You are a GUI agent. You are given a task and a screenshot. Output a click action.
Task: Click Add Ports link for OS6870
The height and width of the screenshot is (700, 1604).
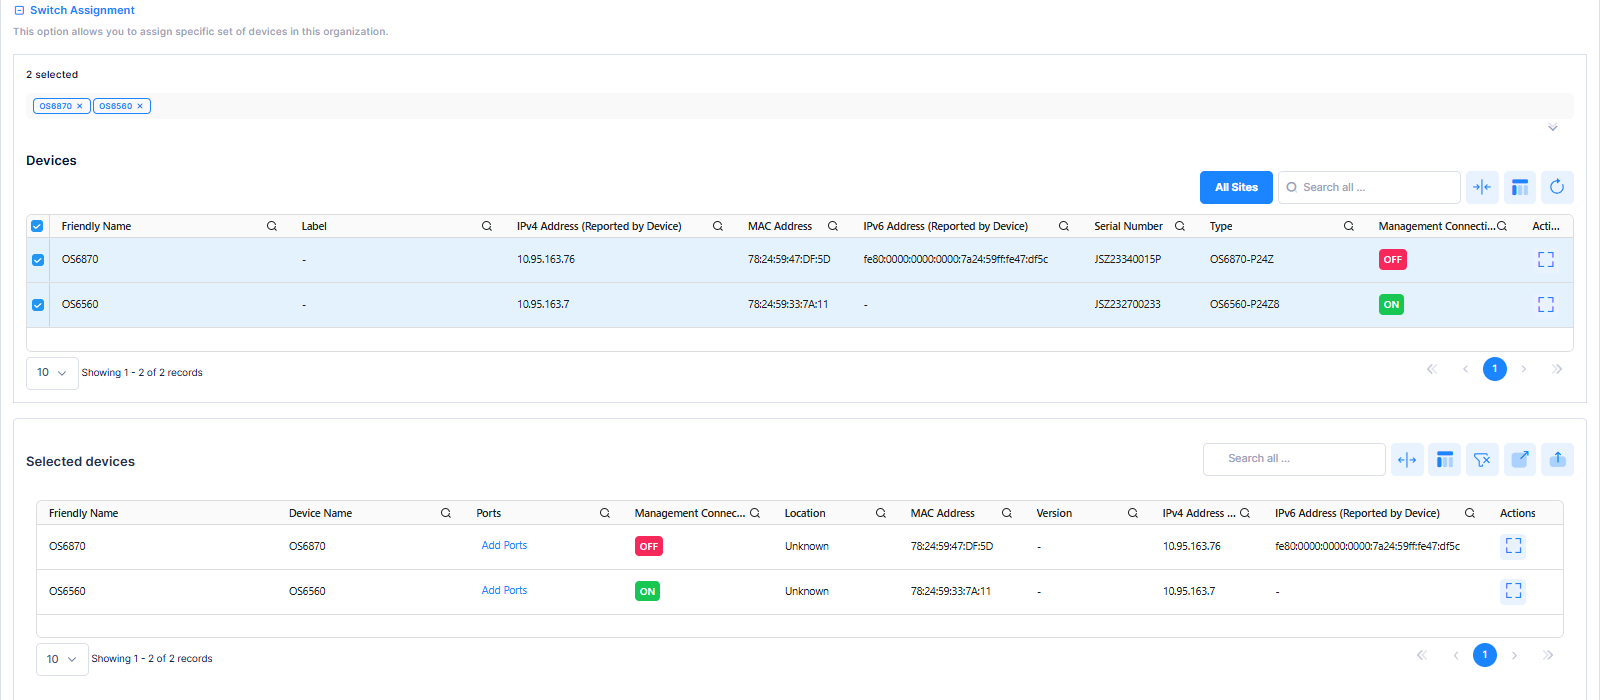pos(504,546)
